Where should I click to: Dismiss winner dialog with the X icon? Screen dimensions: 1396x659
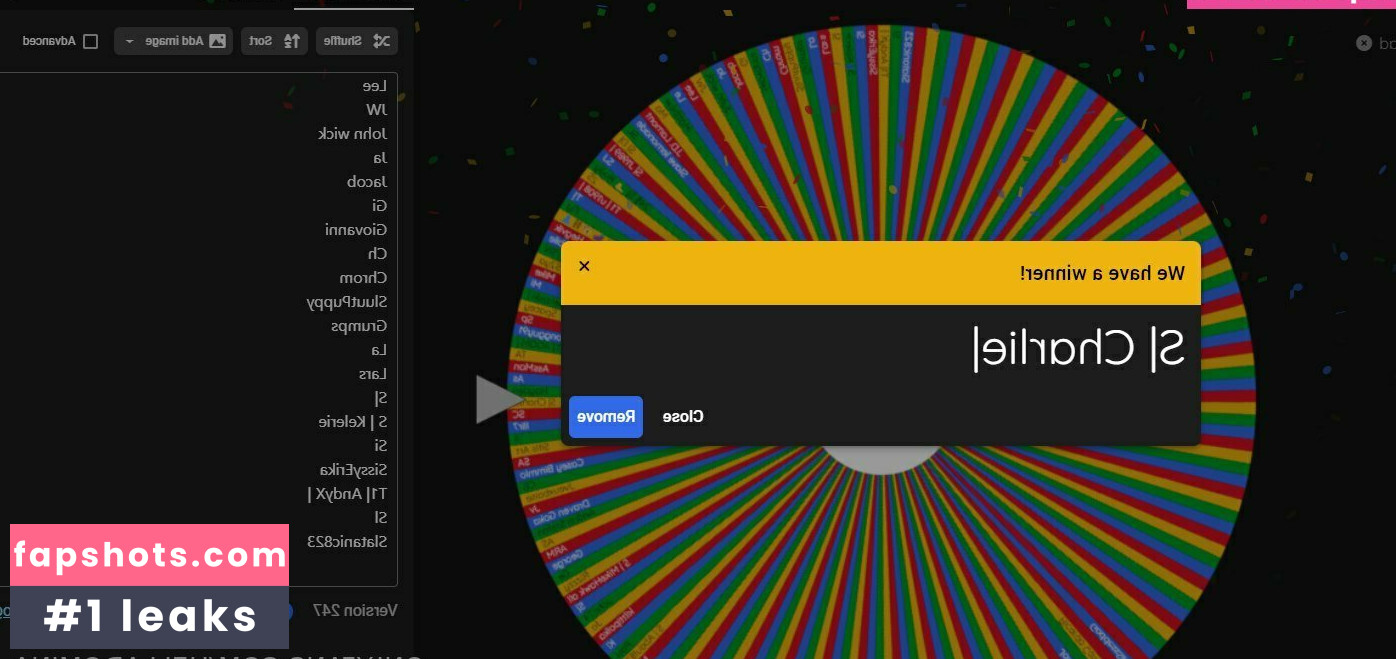585,266
